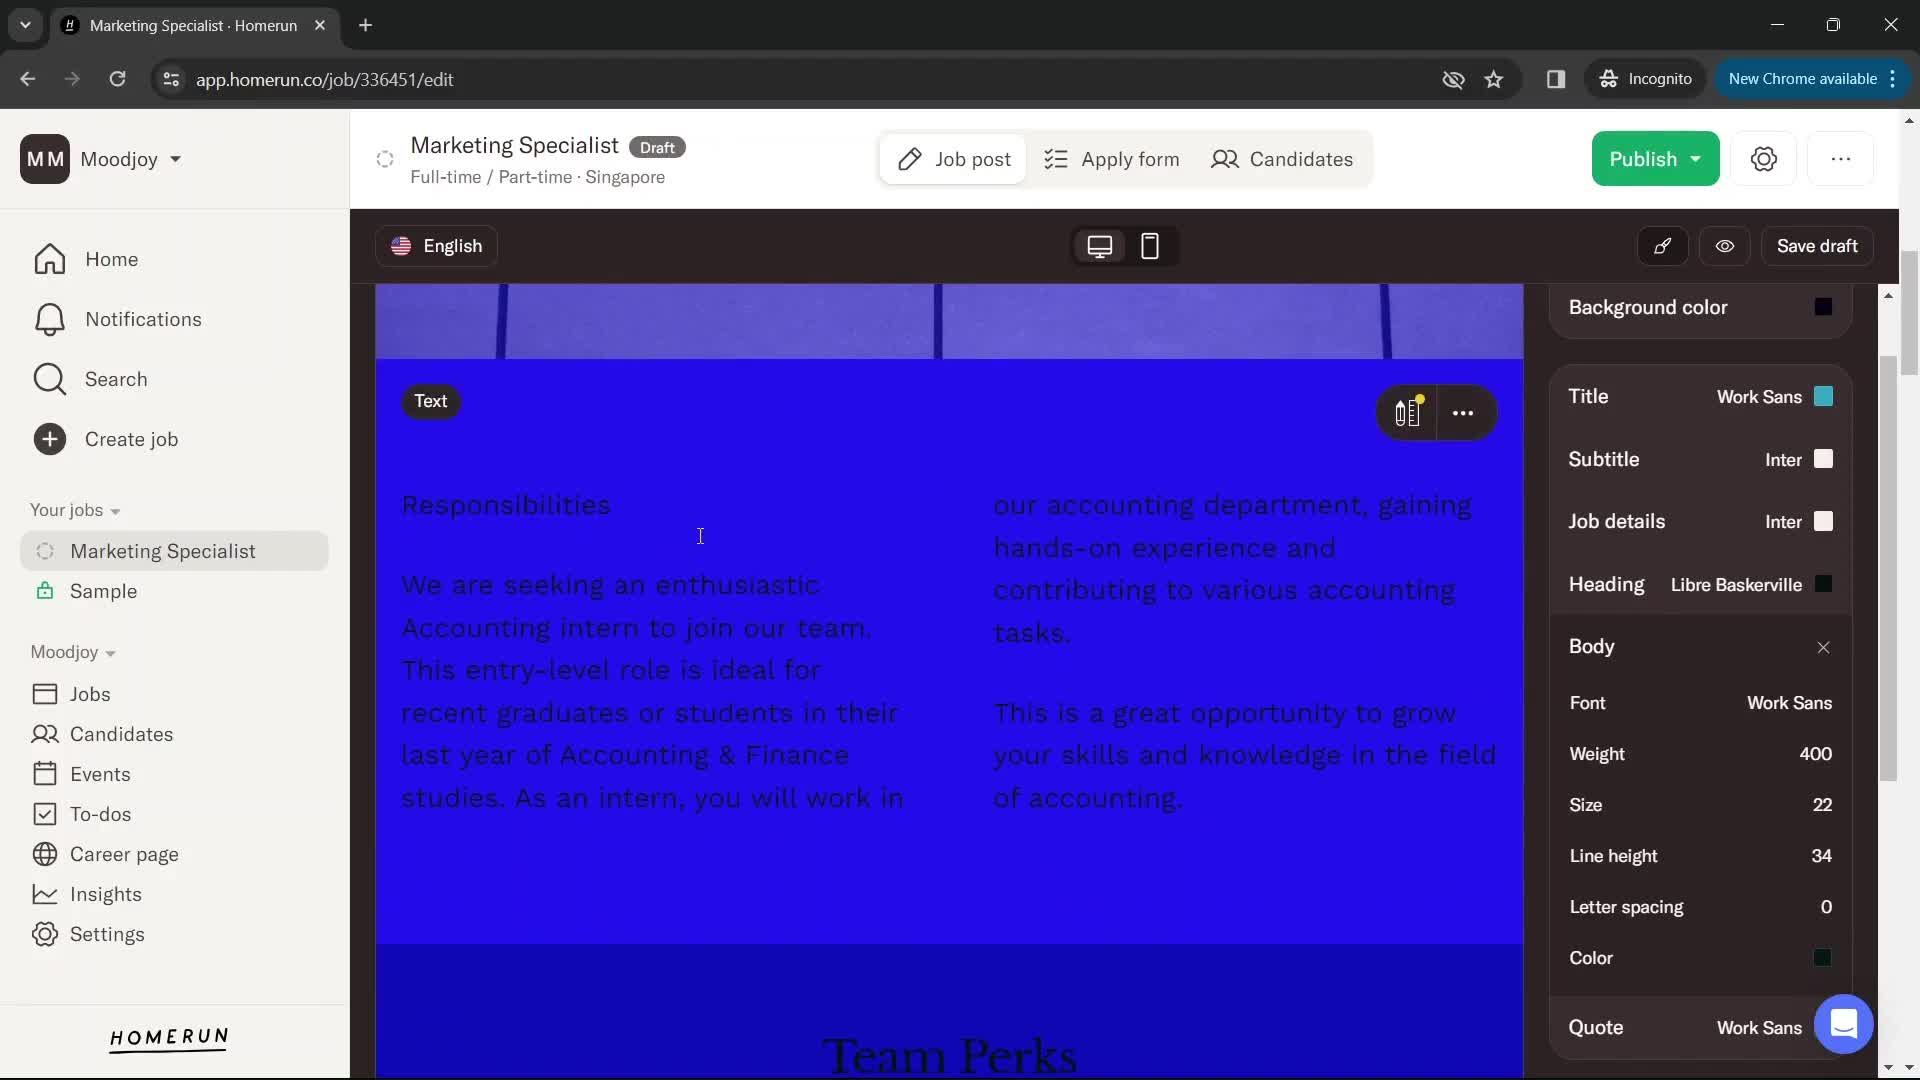The width and height of the screenshot is (1920, 1080).
Task: Click the desktop preview icon
Action: click(1101, 247)
